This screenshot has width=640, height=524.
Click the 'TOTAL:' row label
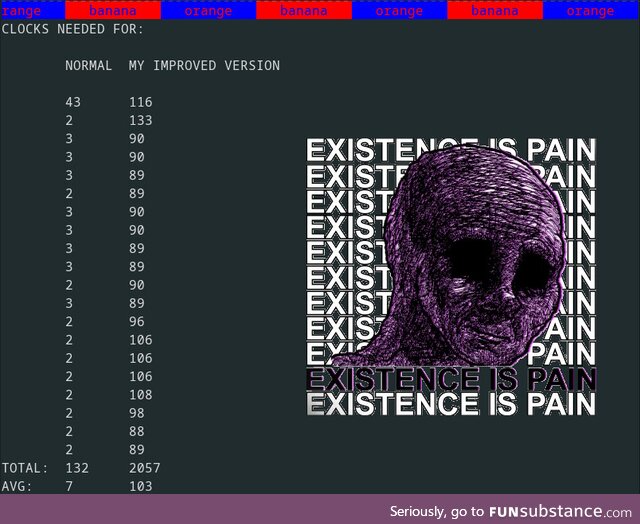tap(24, 468)
